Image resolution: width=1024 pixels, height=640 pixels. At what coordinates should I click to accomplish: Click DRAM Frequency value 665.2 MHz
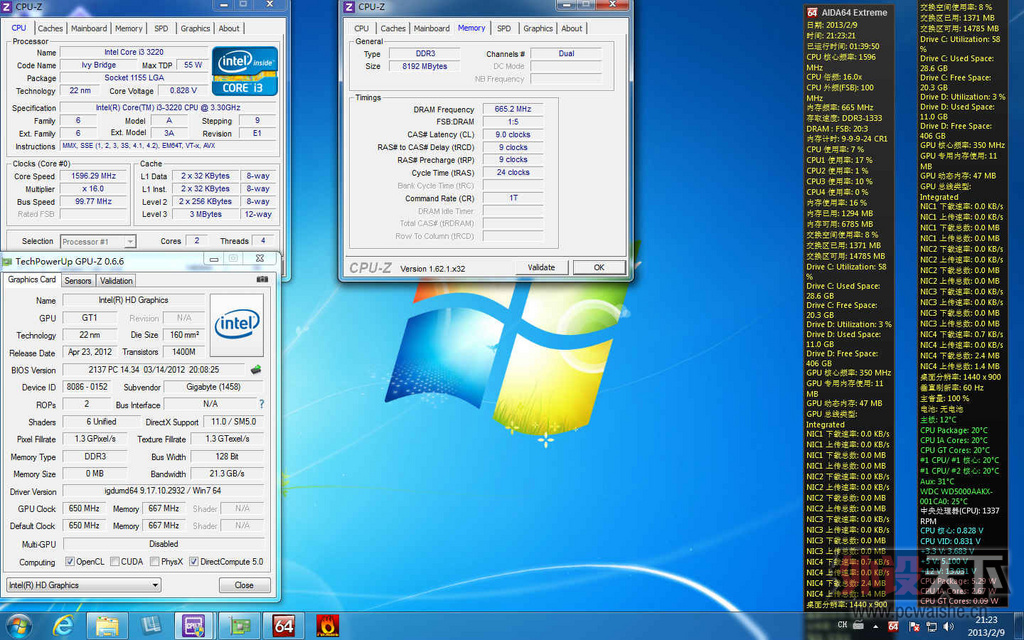click(513, 109)
